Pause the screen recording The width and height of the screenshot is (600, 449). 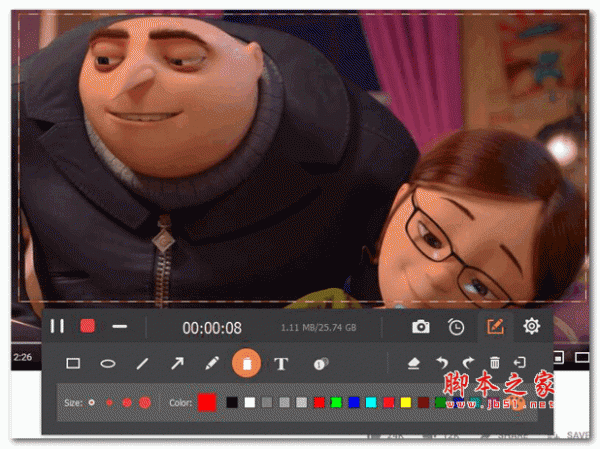(57, 327)
